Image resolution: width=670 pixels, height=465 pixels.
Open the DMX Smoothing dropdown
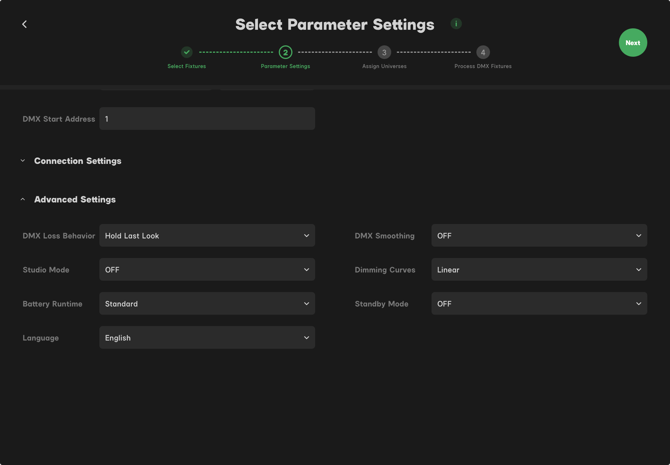pos(539,236)
